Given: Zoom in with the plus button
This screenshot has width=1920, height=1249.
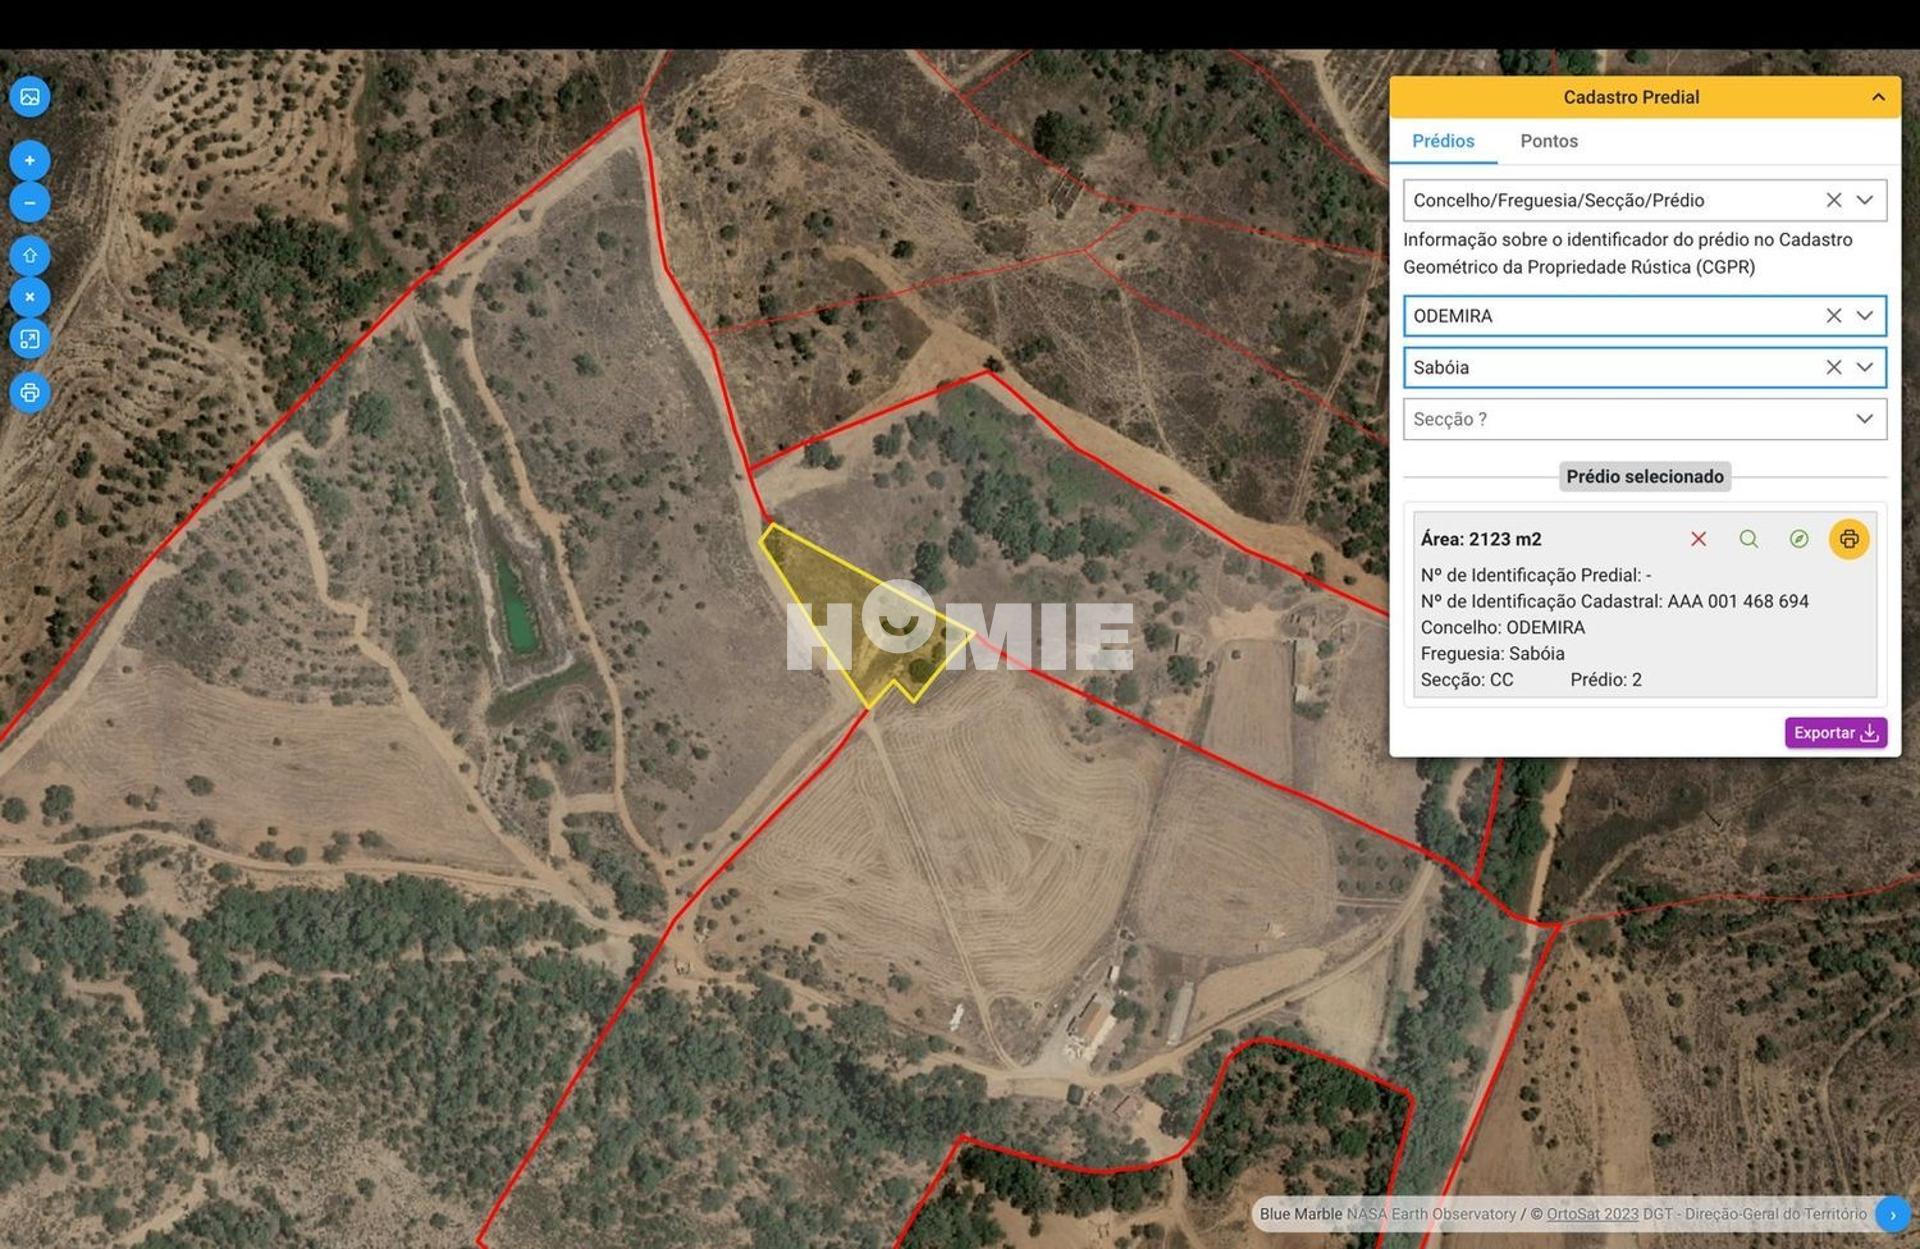Looking at the screenshot, I should tap(30, 160).
